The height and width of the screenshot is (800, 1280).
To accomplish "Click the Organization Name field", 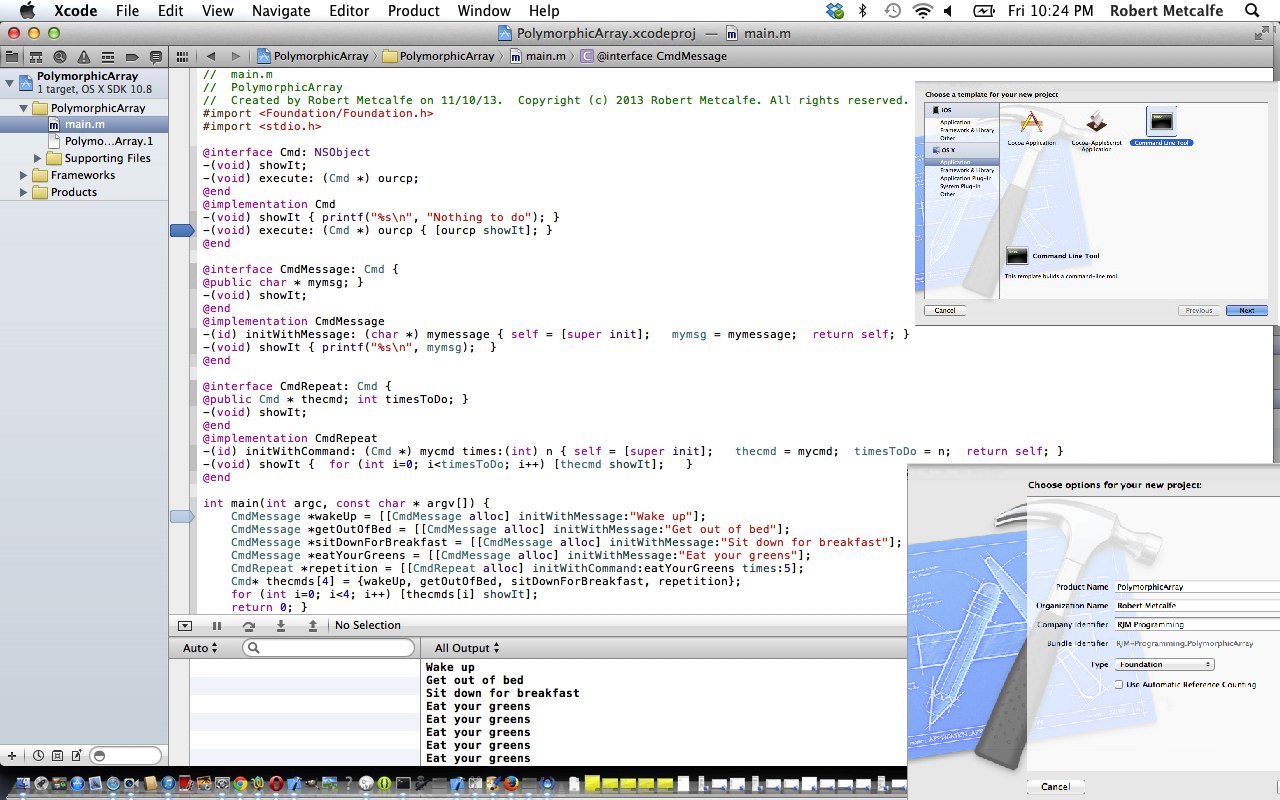I will (x=1197, y=605).
